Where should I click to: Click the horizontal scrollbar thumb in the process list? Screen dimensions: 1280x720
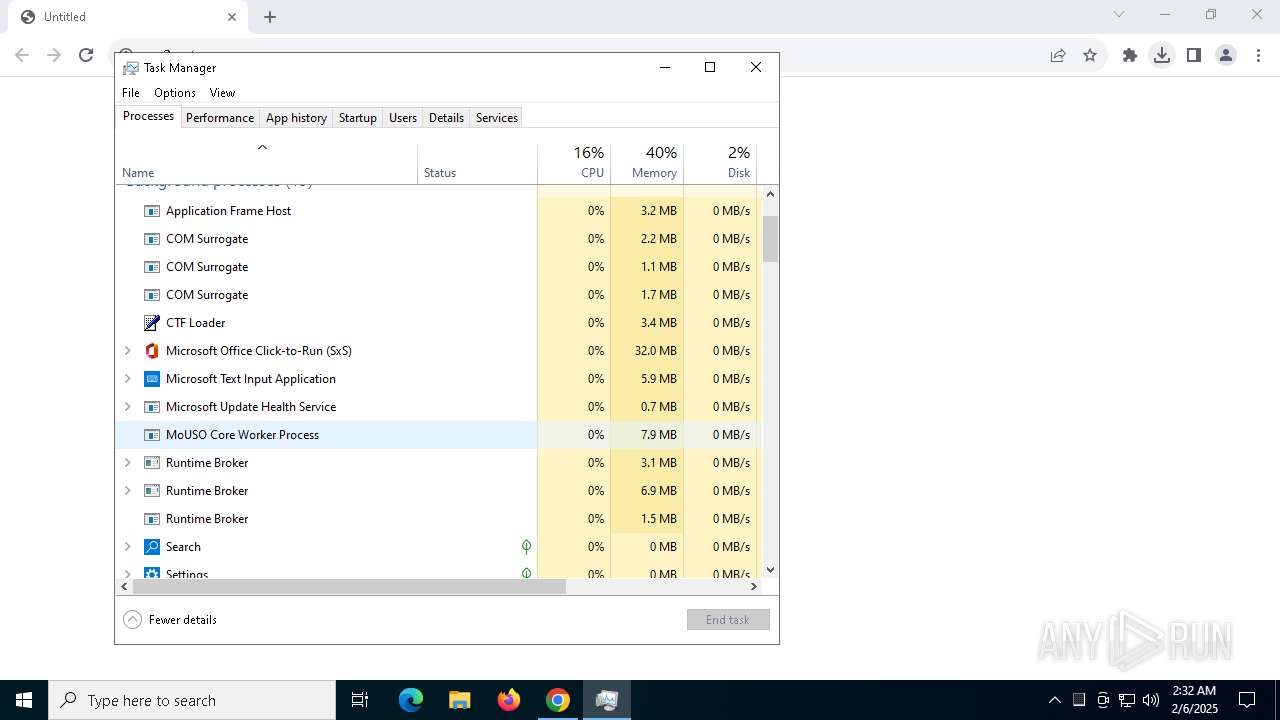[349, 587]
